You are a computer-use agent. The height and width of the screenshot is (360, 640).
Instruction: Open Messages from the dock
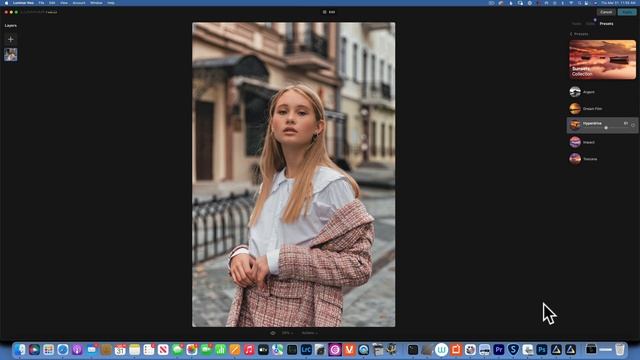point(178,350)
